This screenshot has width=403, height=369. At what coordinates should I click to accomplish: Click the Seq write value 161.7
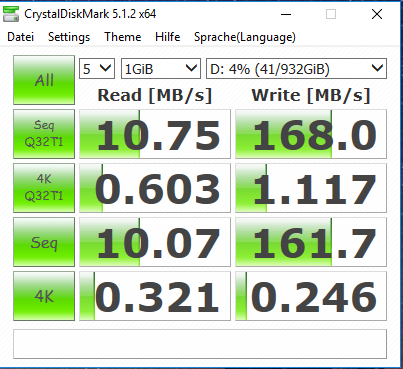(311, 242)
